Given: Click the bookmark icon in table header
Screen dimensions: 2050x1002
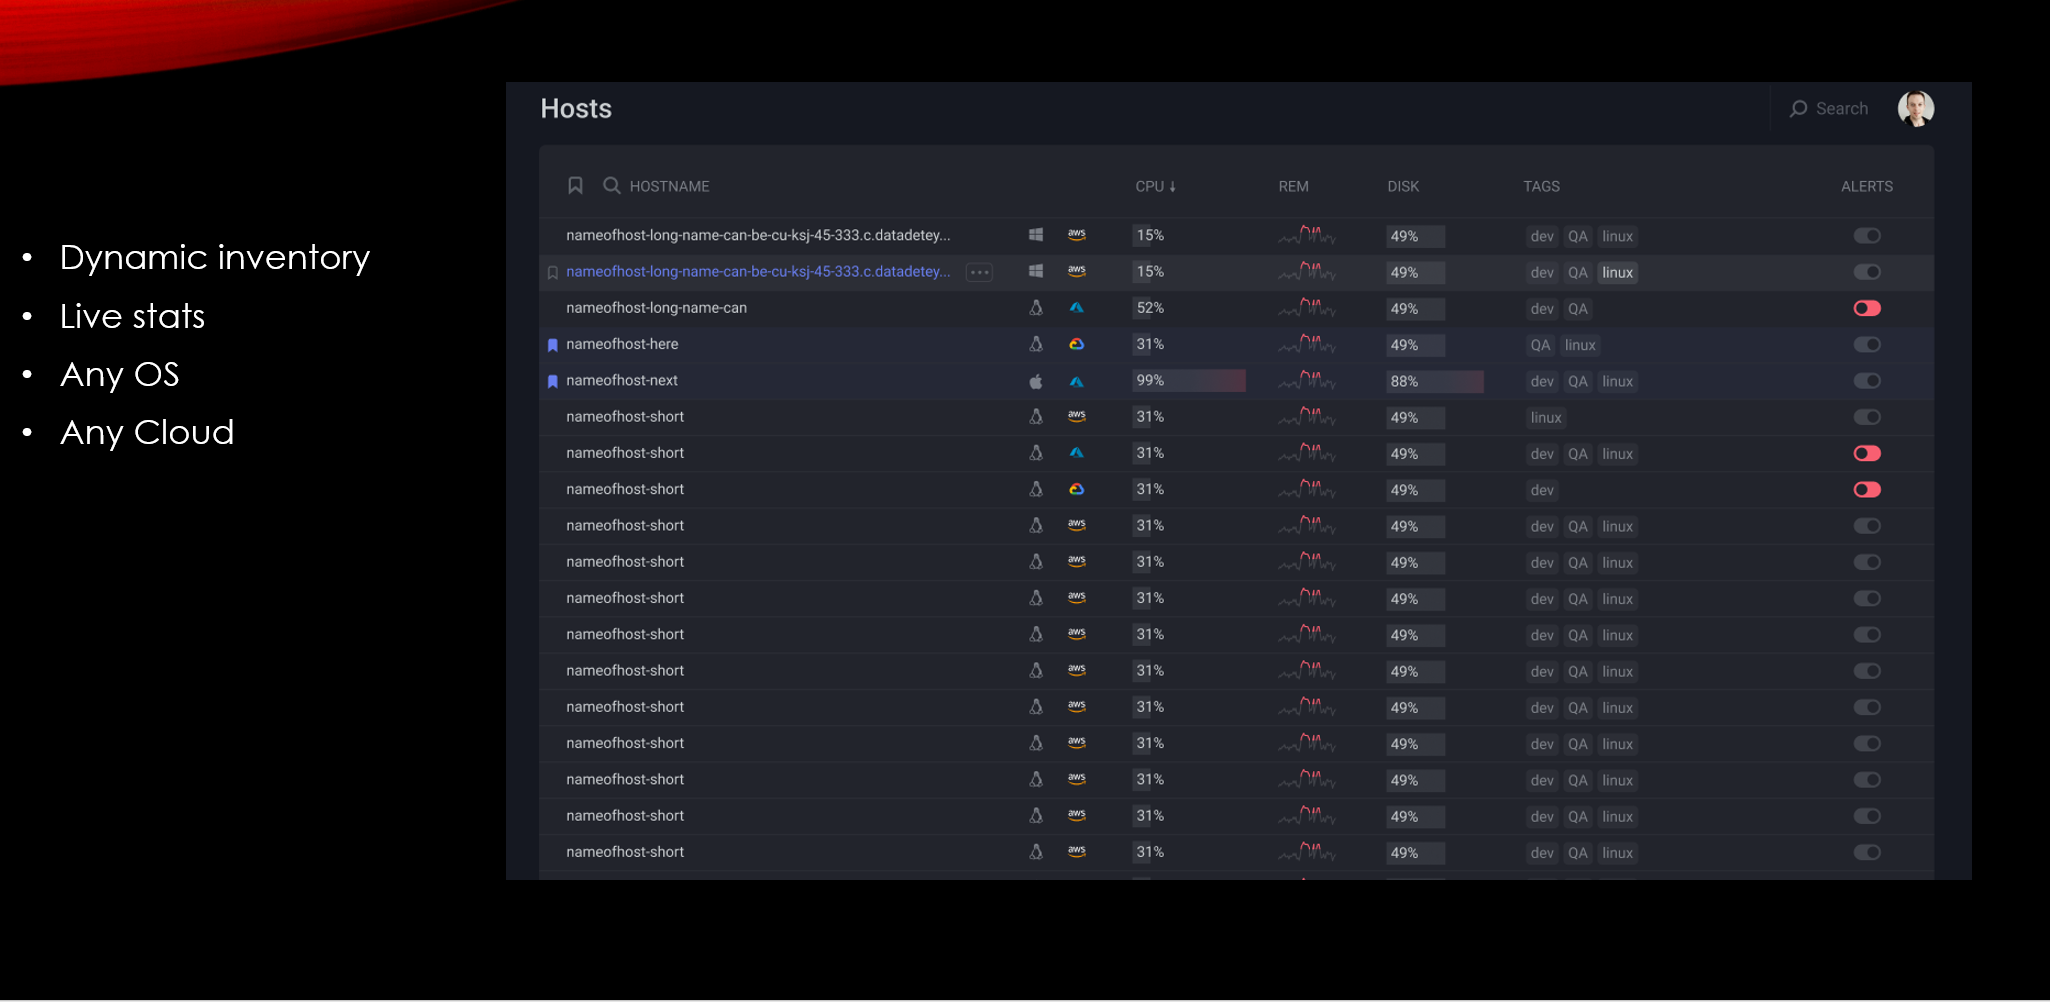Looking at the screenshot, I should (x=575, y=186).
